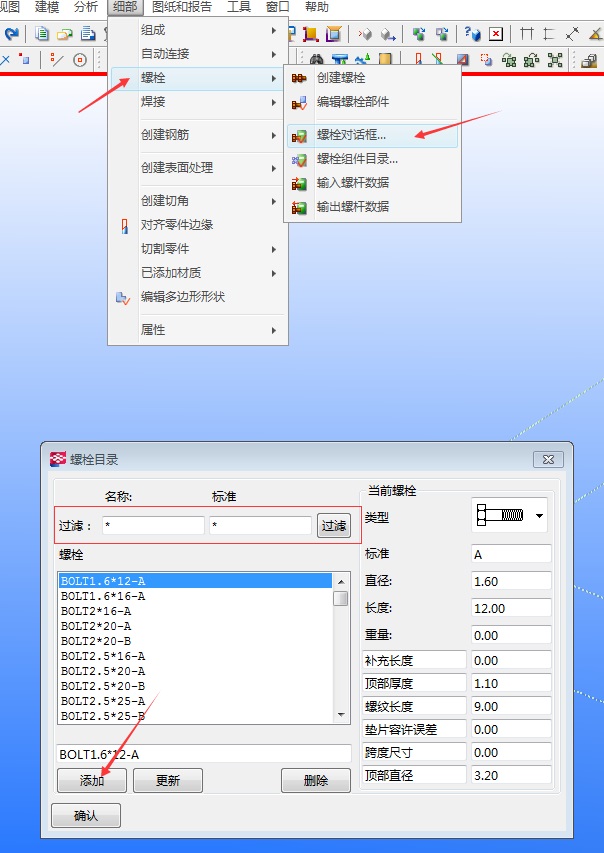This screenshot has width=604, height=853.
Task: Click the Update (更新) button
Action: tap(168, 781)
